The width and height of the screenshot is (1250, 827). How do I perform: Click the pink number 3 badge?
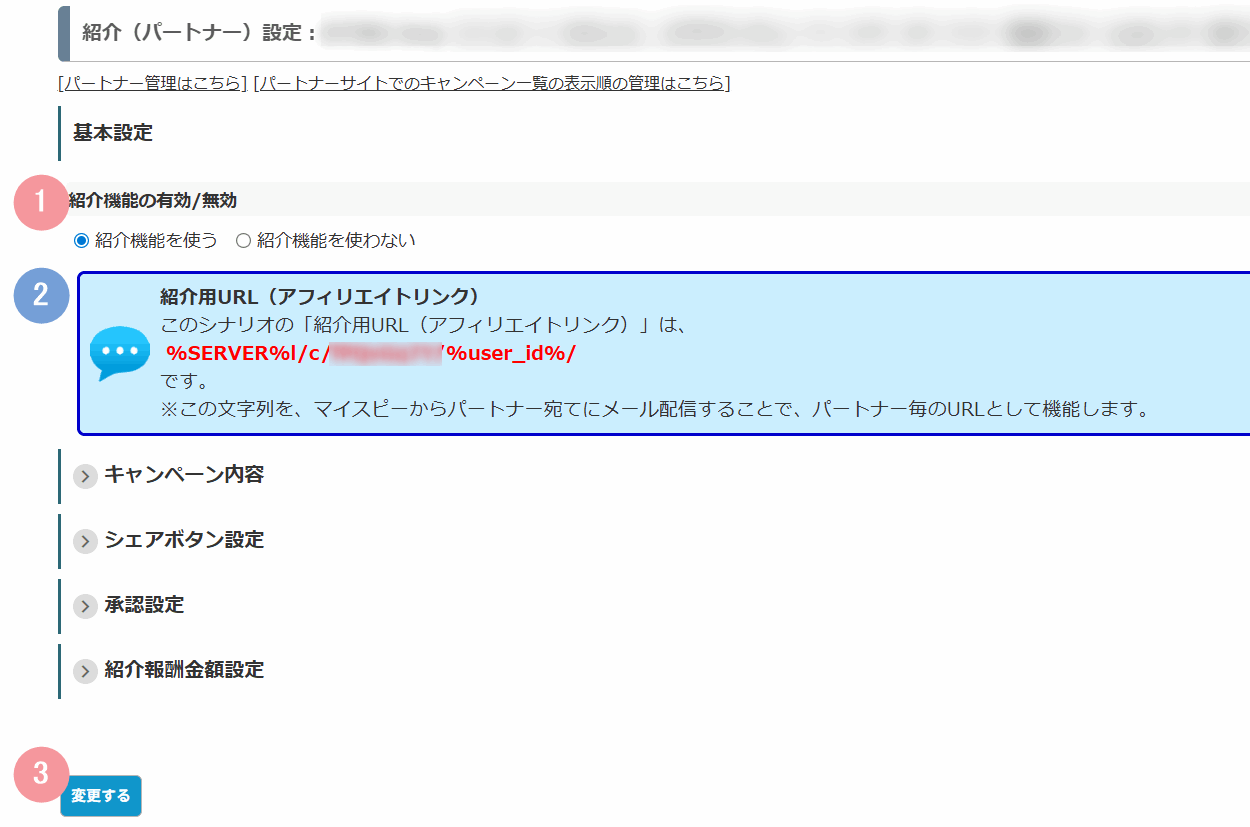(x=41, y=774)
